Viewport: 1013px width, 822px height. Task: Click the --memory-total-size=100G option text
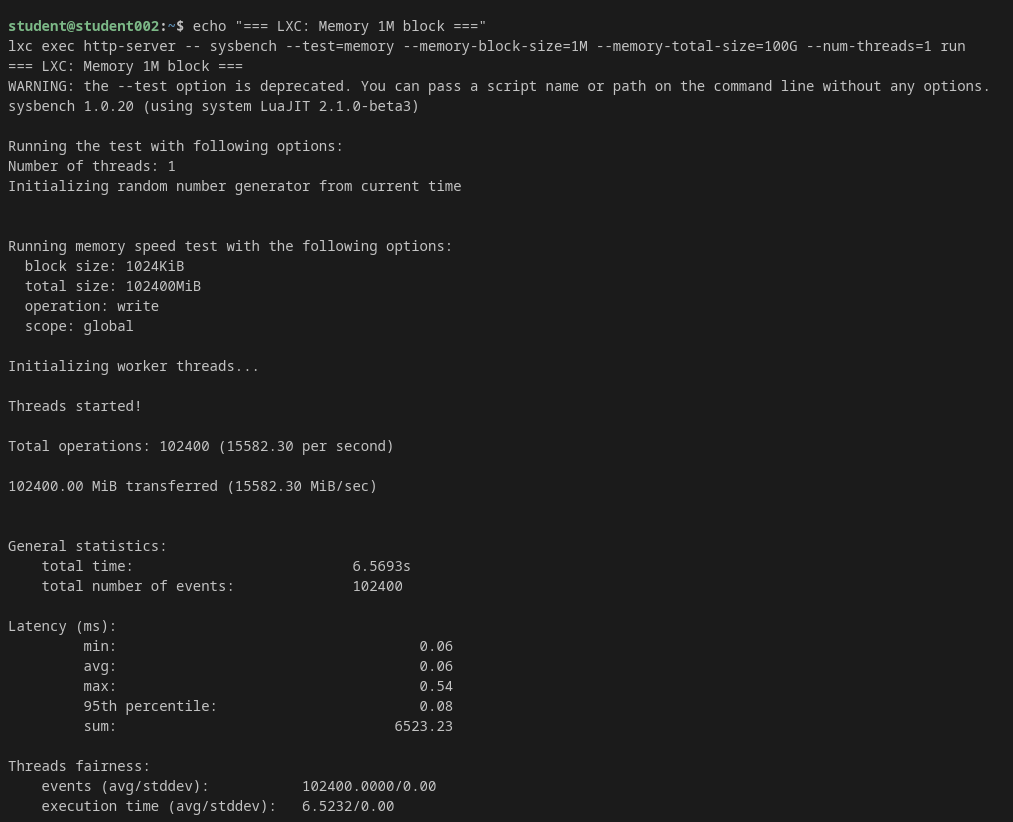click(696, 47)
